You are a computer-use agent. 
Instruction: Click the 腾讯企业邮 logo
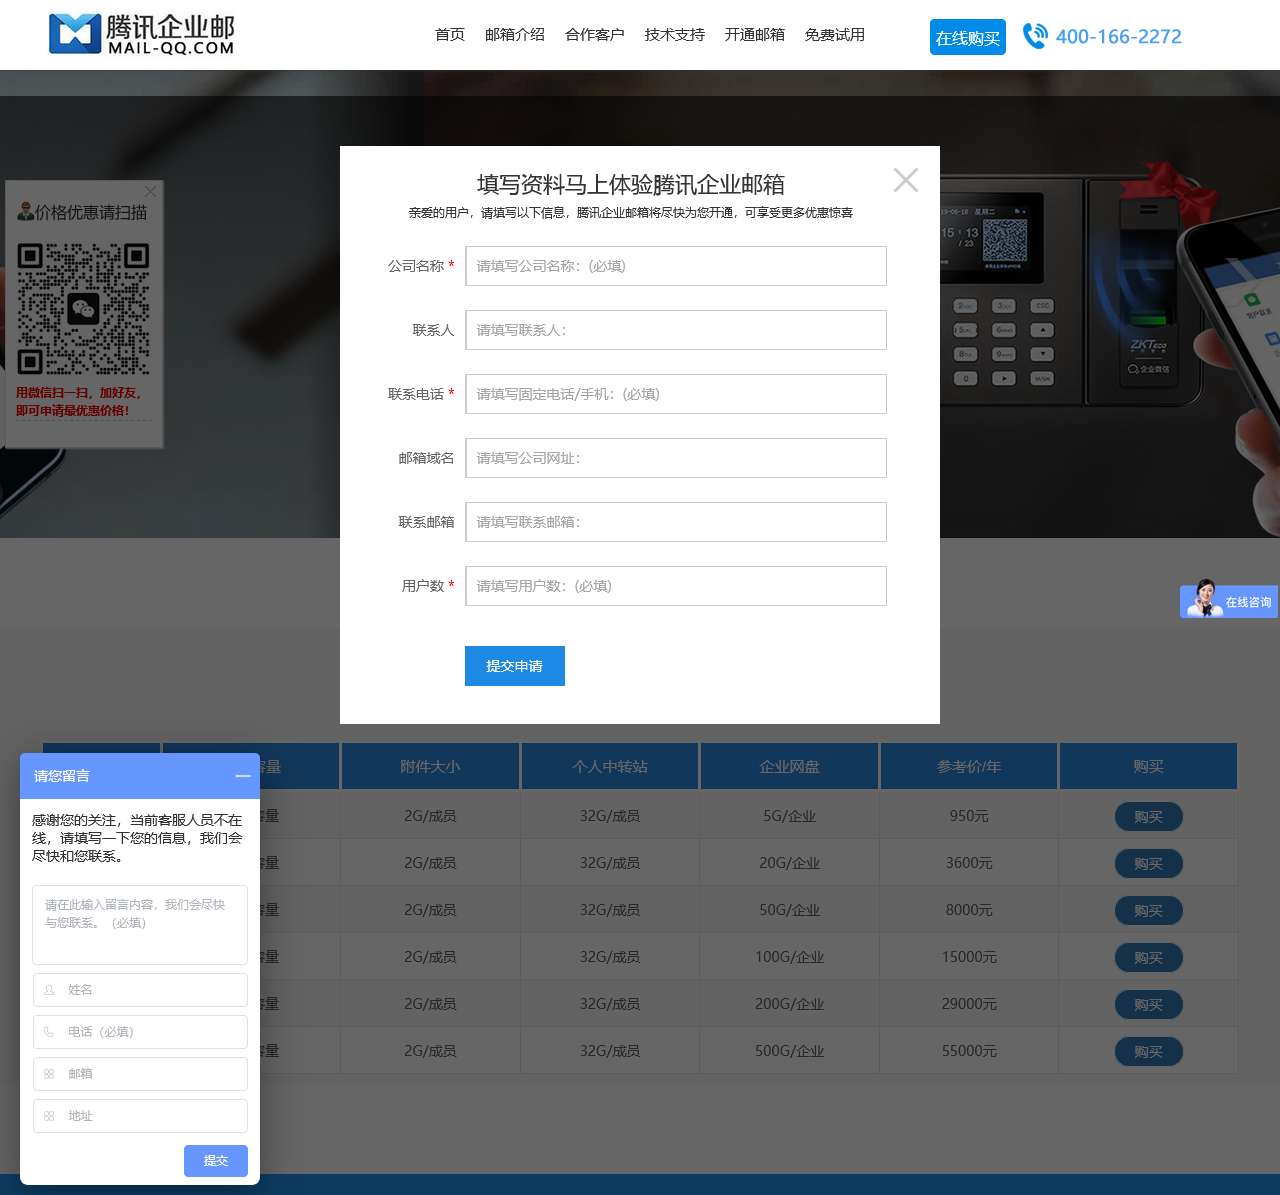pyautogui.click(x=141, y=35)
